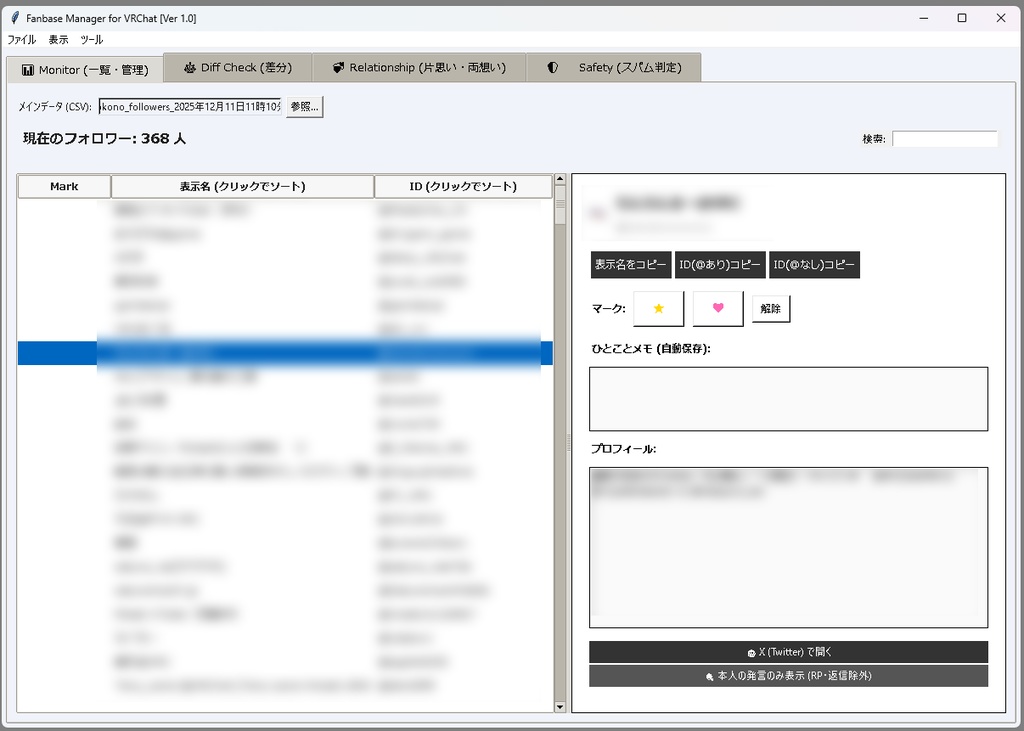
Task: Select the highlighted blue row in follower list
Action: (x=285, y=353)
